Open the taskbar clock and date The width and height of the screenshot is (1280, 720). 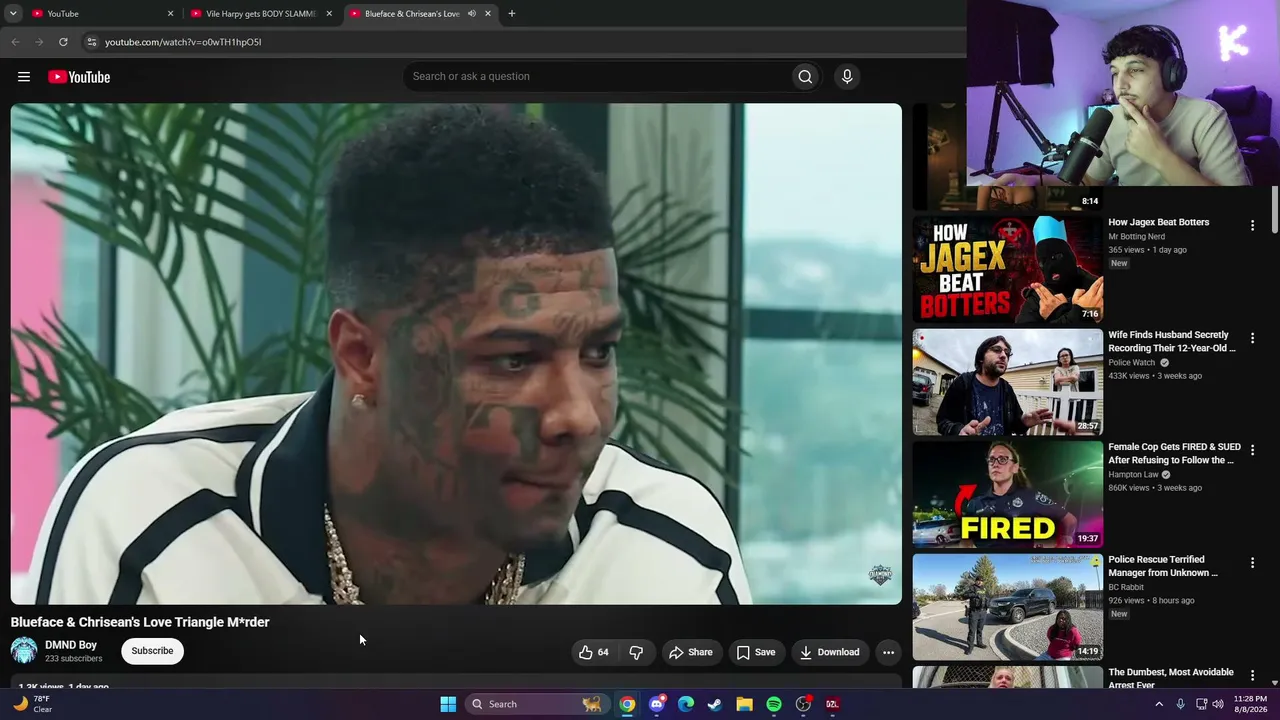click(1249, 704)
